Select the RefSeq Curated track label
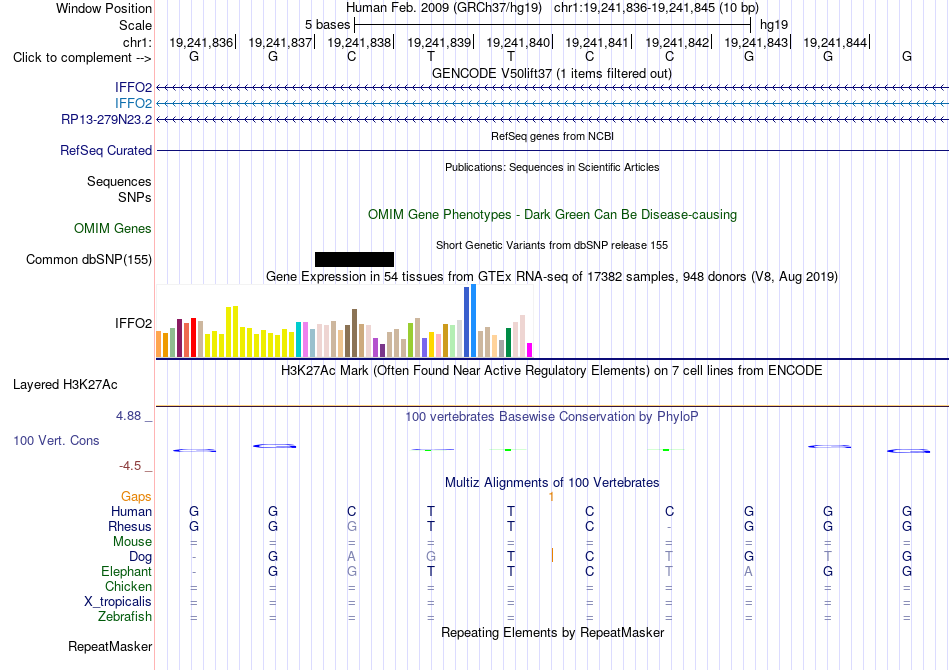The height and width of the screenshot is (670, 950). point(106,150)
